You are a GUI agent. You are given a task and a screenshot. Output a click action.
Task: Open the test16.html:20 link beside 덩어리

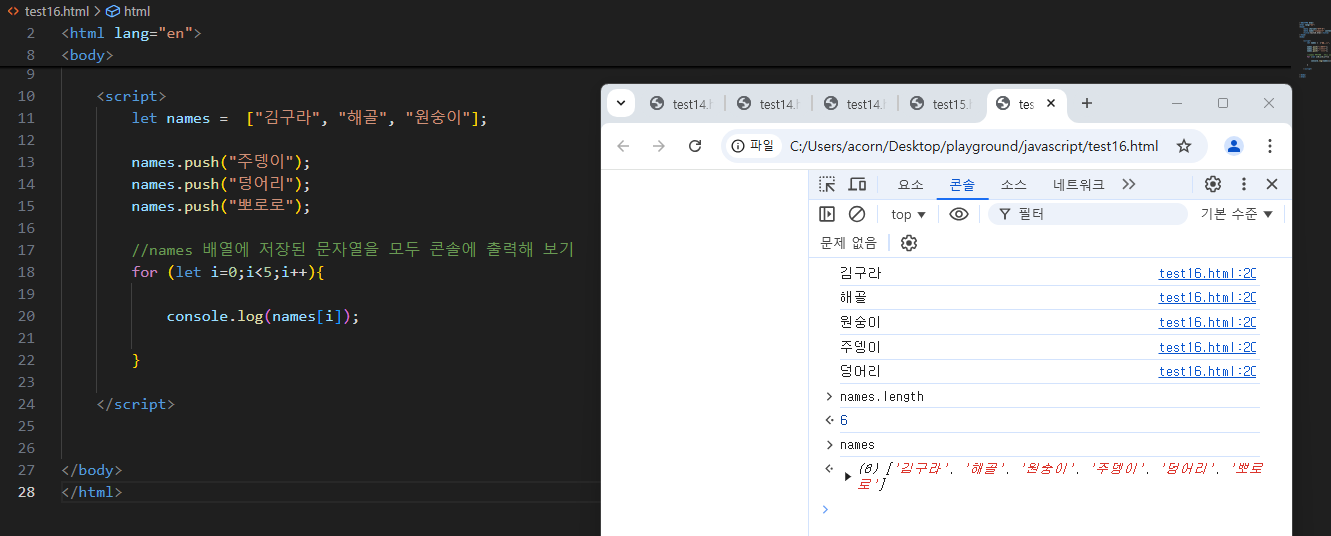coord(1207,371)
